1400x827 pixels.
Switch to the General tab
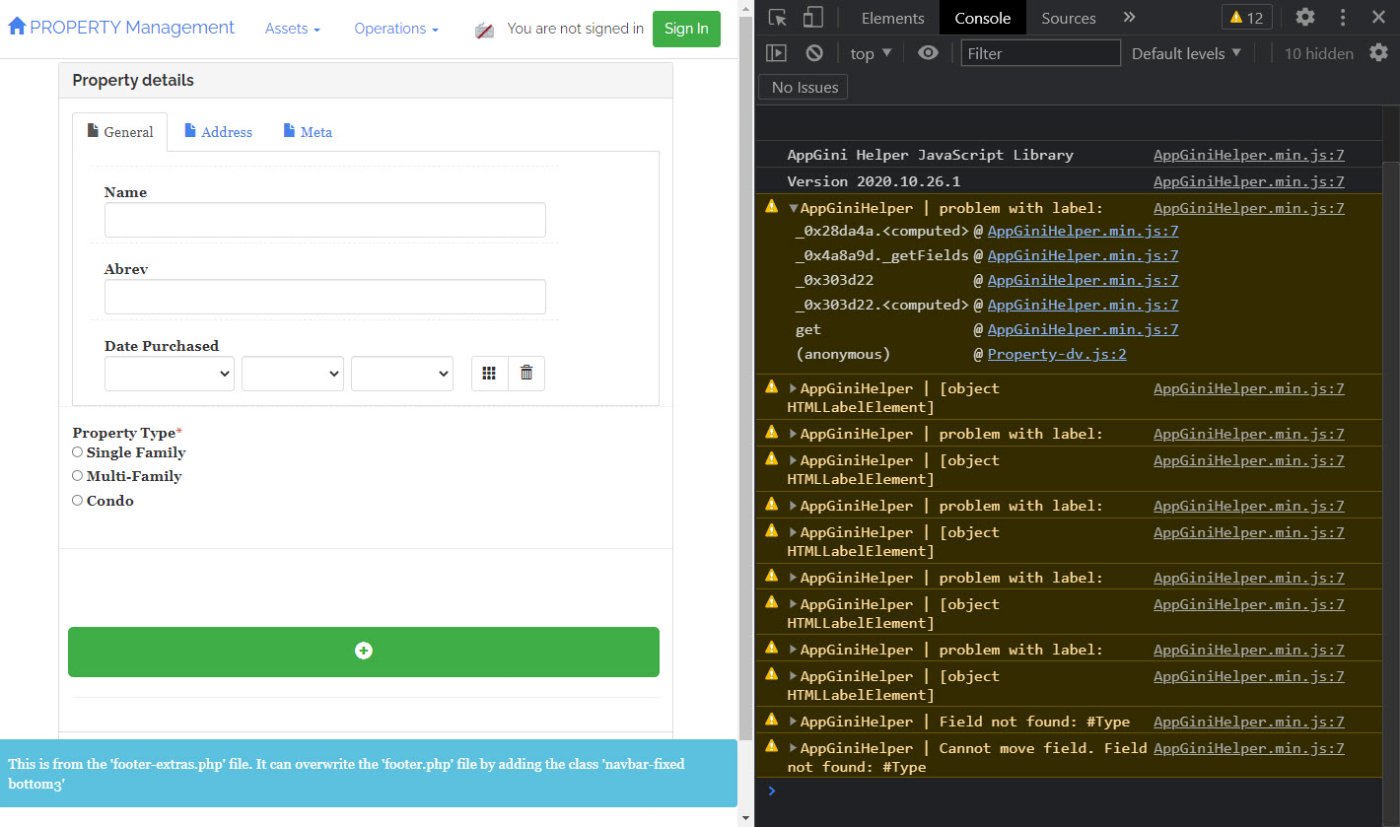[120, 131]
